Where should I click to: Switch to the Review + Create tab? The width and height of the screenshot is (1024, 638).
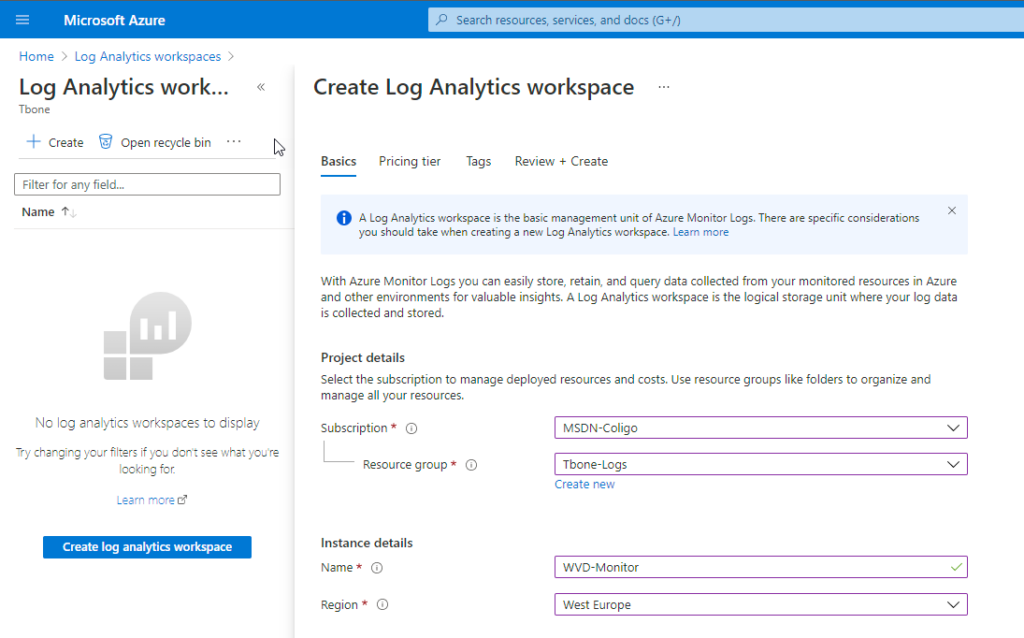561,161
